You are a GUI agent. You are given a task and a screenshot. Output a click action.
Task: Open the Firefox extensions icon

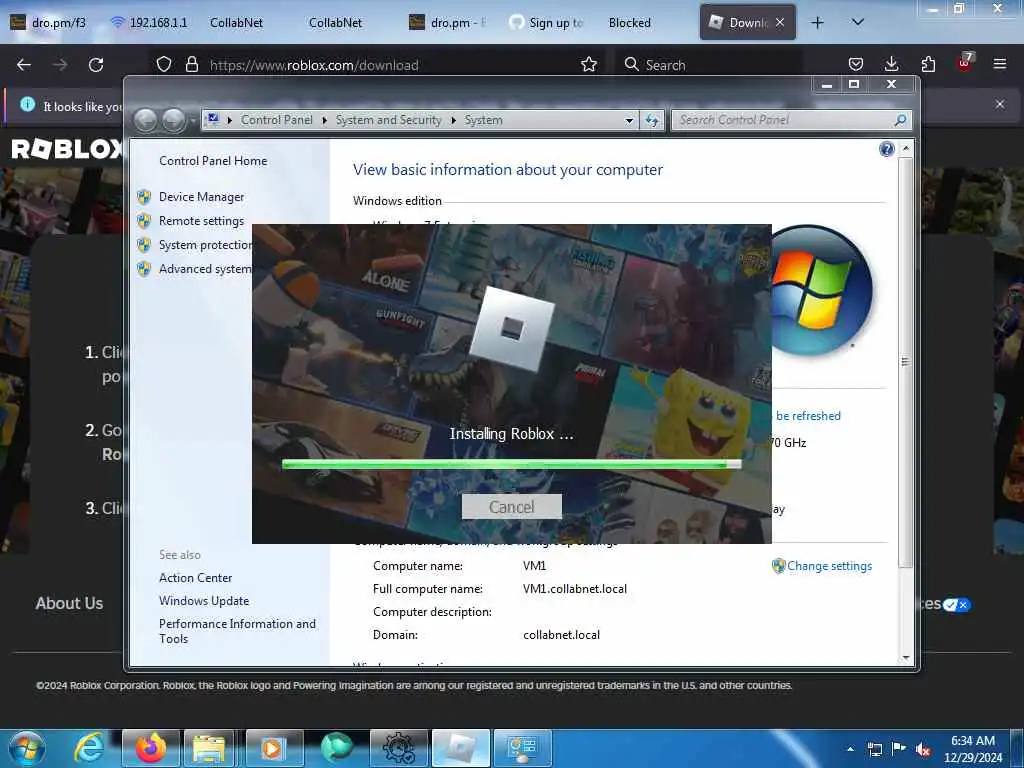point(928,65)
